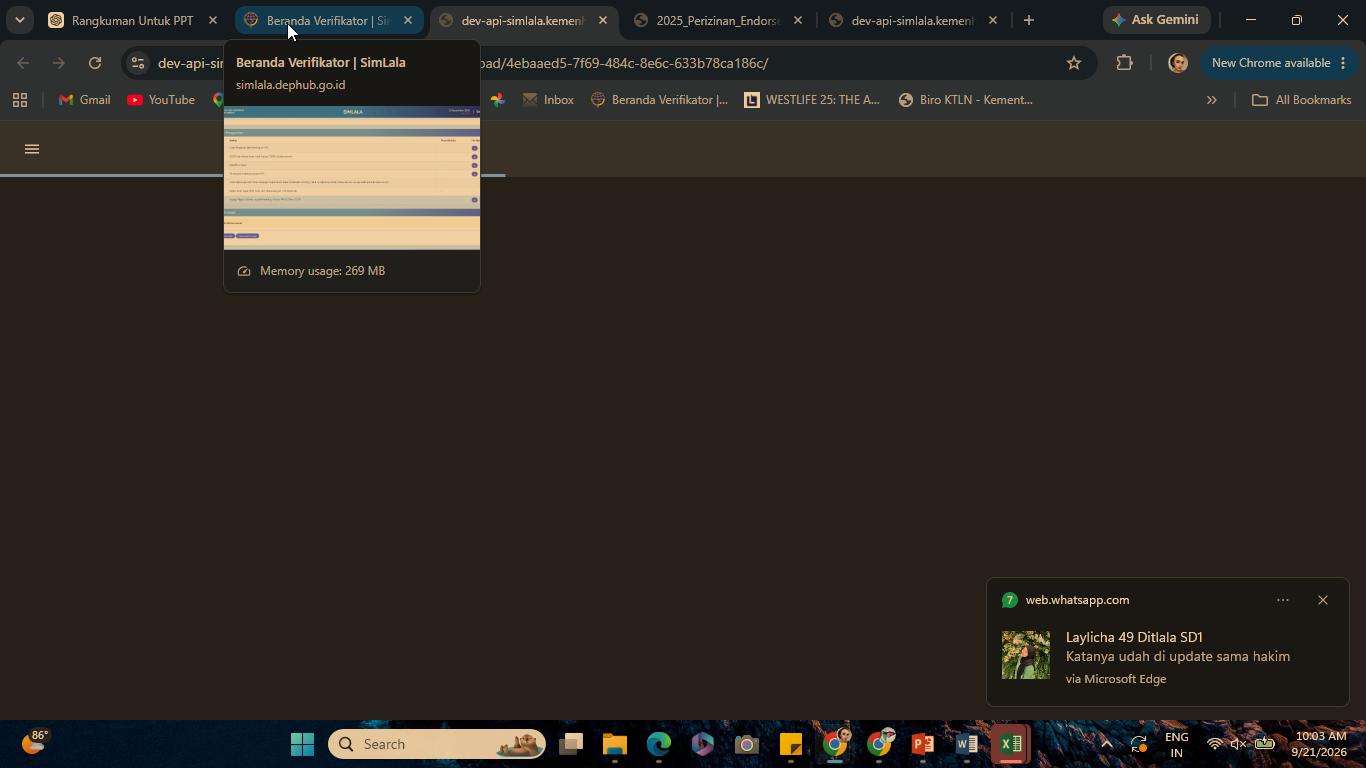Open the hamburger menu icon

[x=32, y=149]
